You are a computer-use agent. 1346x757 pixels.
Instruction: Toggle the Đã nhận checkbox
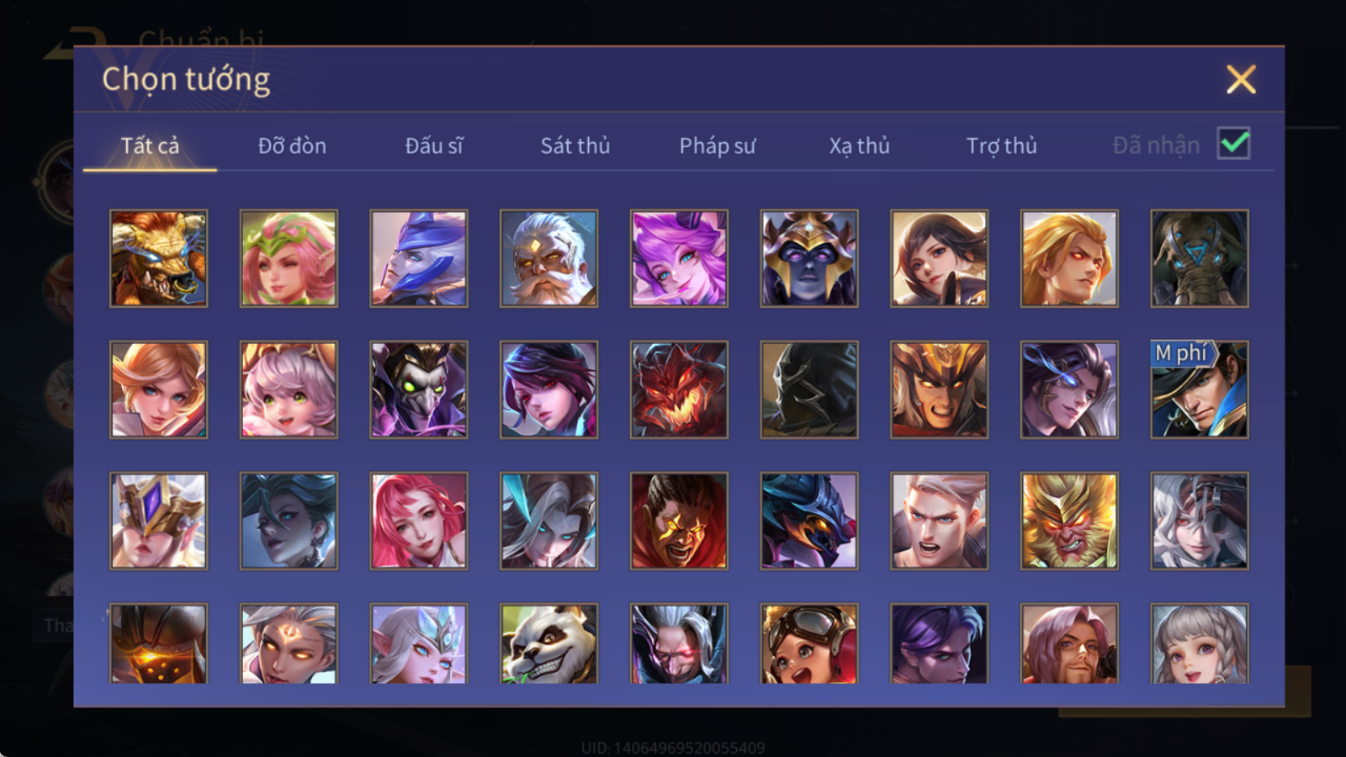click(1234, 144)
